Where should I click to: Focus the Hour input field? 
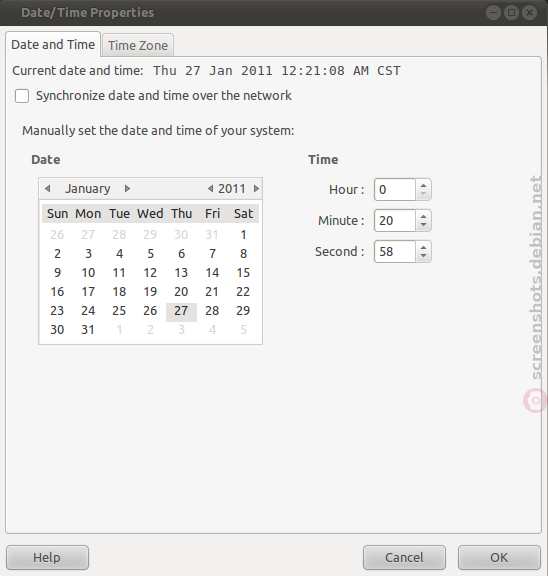click(395, 190)
